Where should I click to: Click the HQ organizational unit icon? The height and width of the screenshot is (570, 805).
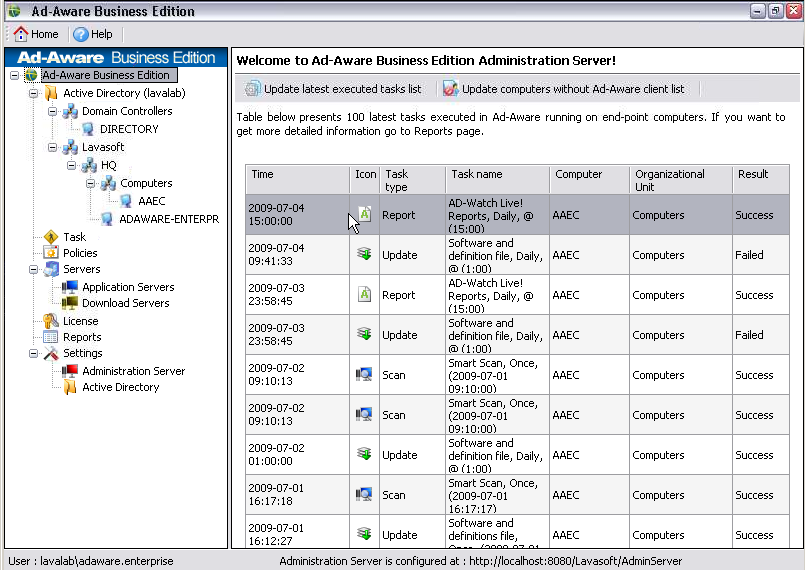[x=89, y=165]
